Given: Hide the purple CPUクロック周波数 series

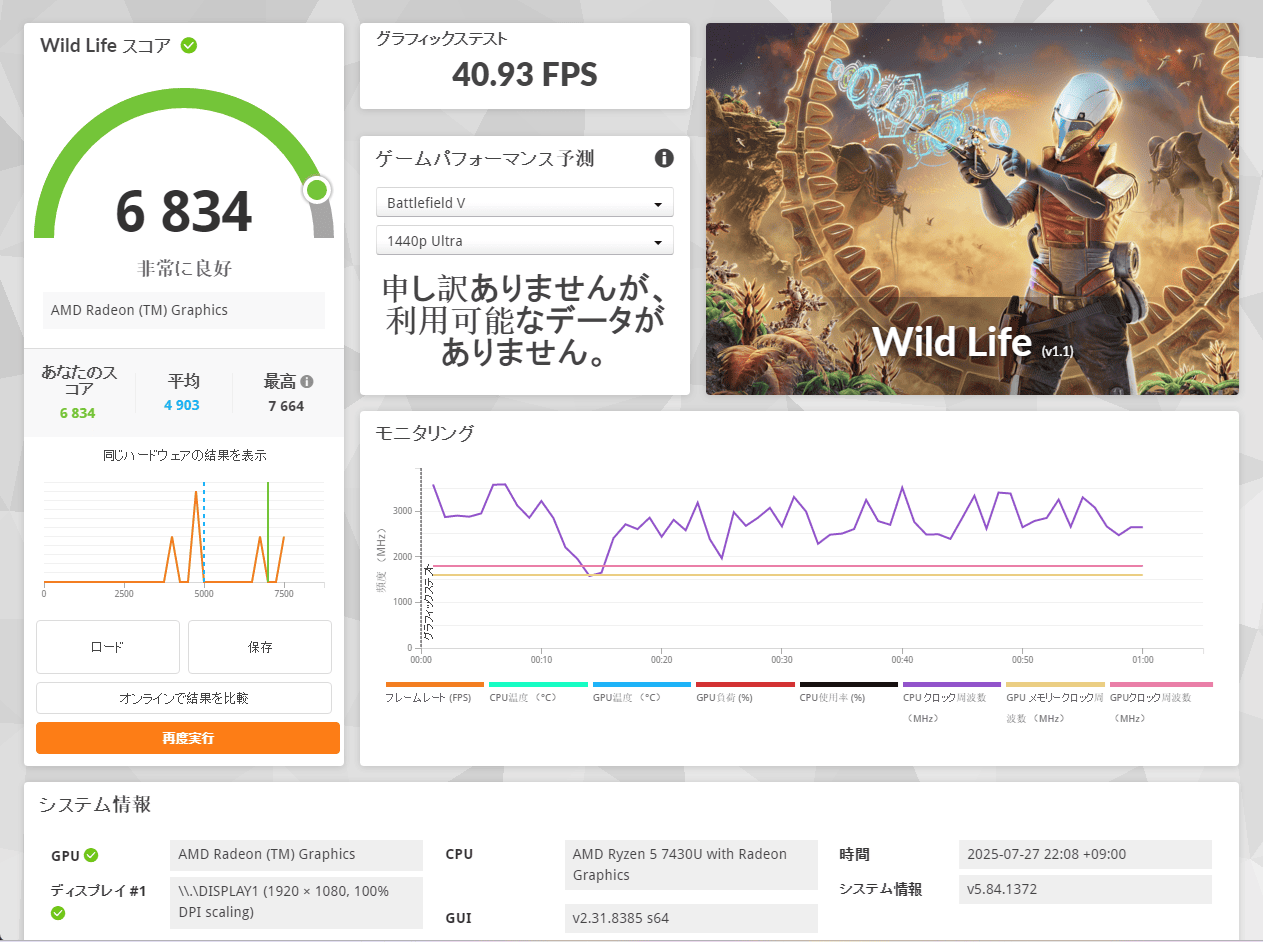Looking at the screenshot, I should click(x=950, y=697).
